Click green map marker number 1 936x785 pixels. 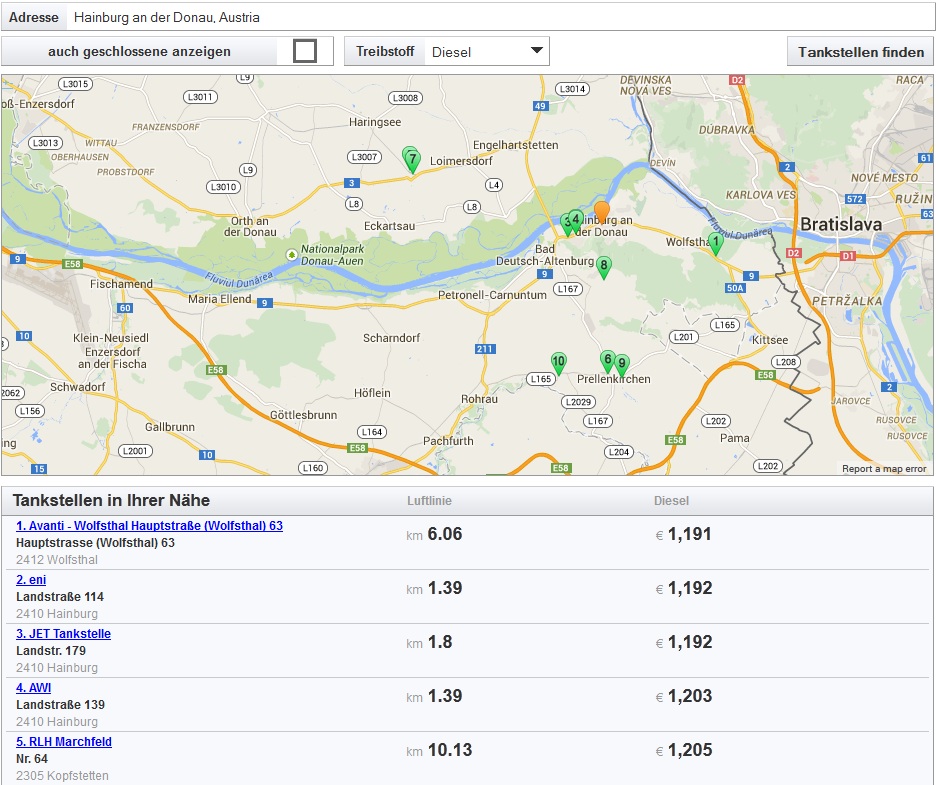pyautogui.click(x=715, y=242)
